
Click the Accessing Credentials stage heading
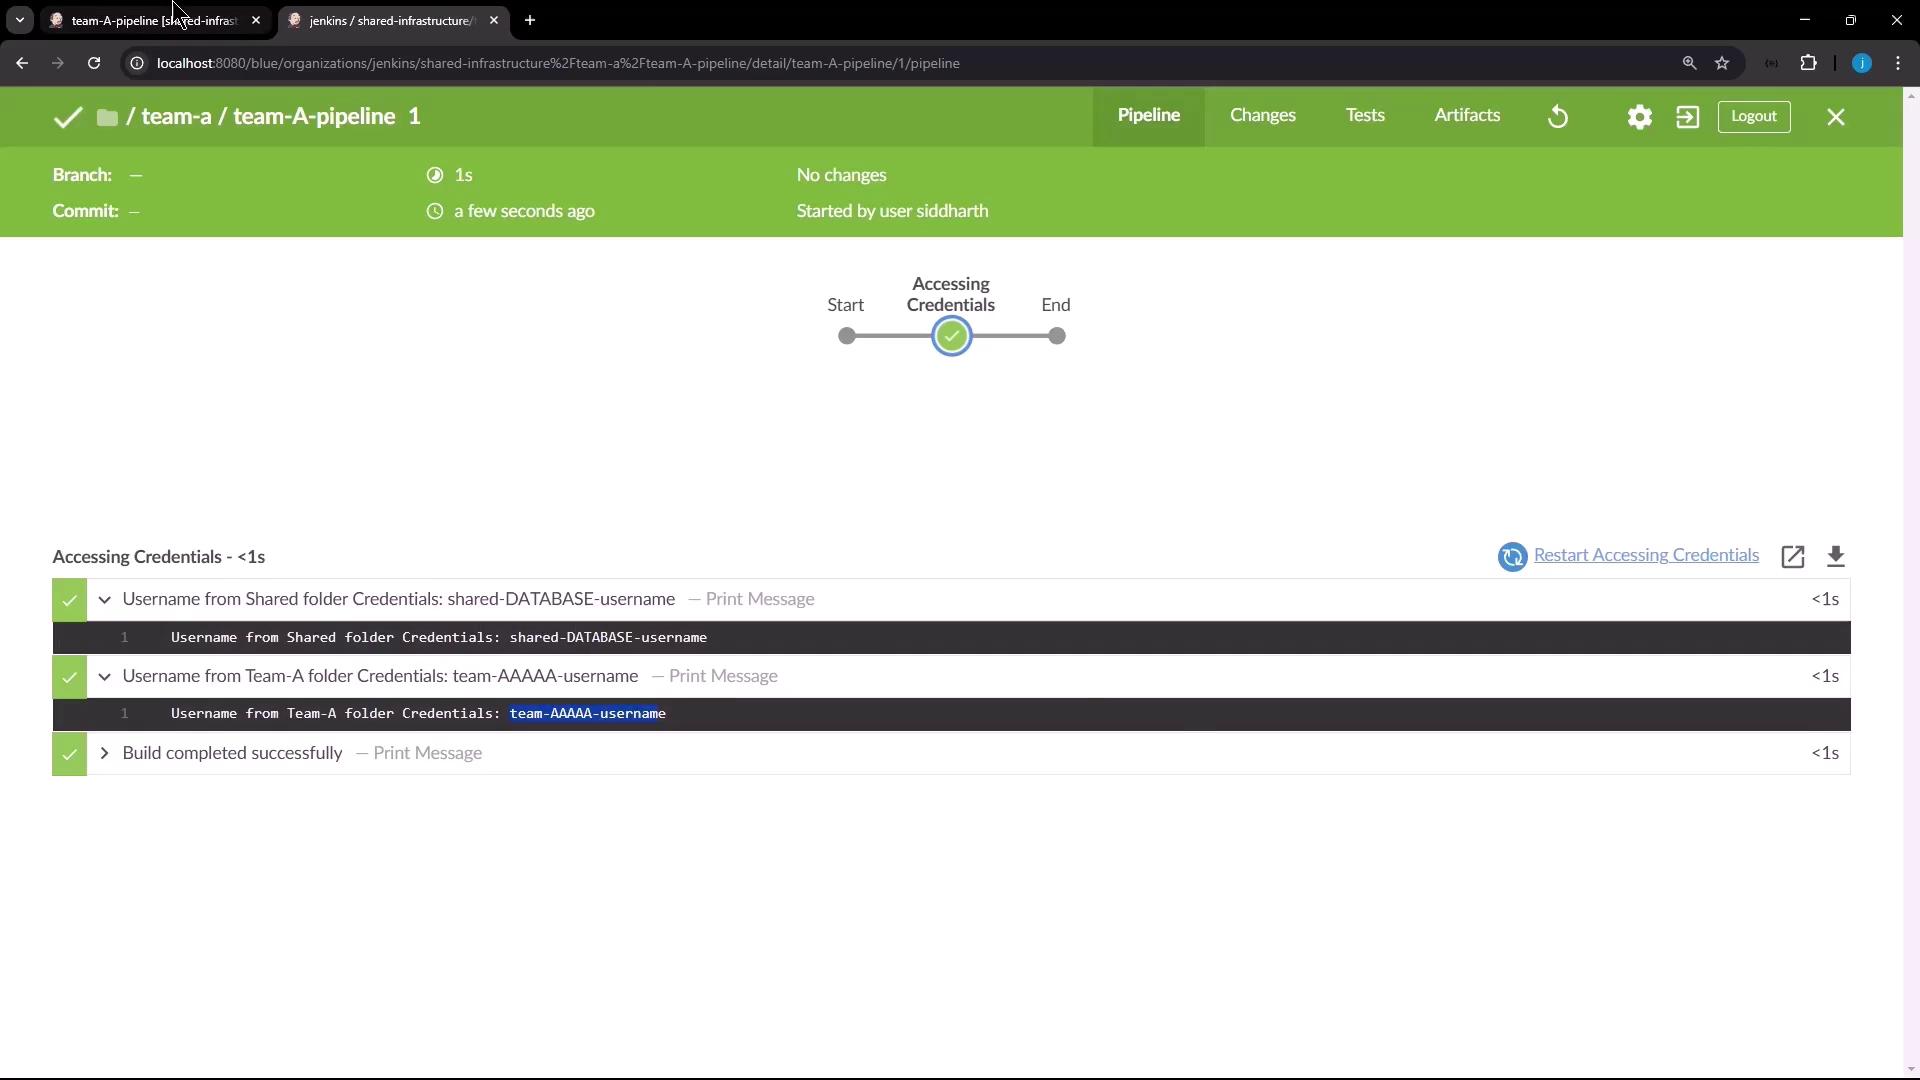tap(159, 557)
